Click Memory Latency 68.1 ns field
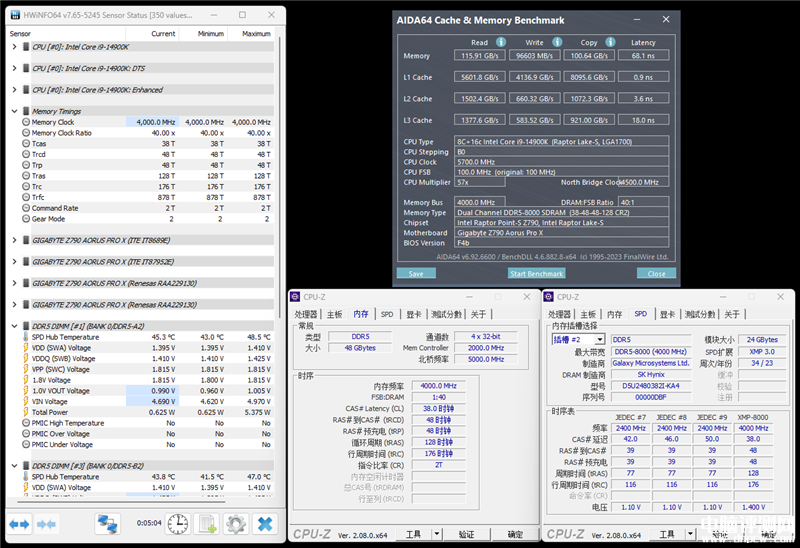Viewport: 800px width, 548px height. [x=643, y=55]
